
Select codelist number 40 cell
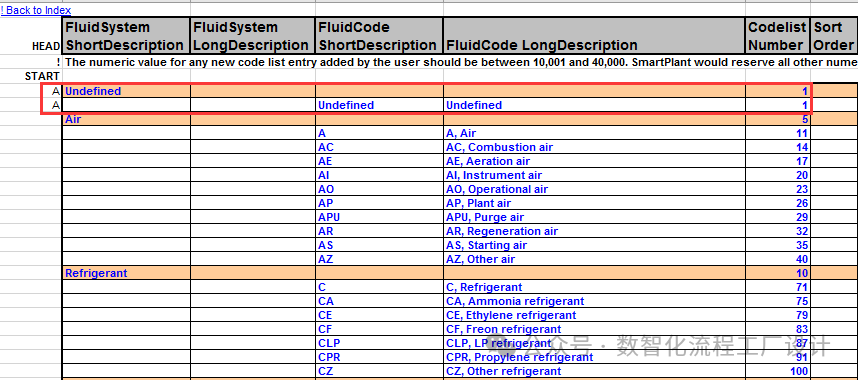(x=778, y=259)
